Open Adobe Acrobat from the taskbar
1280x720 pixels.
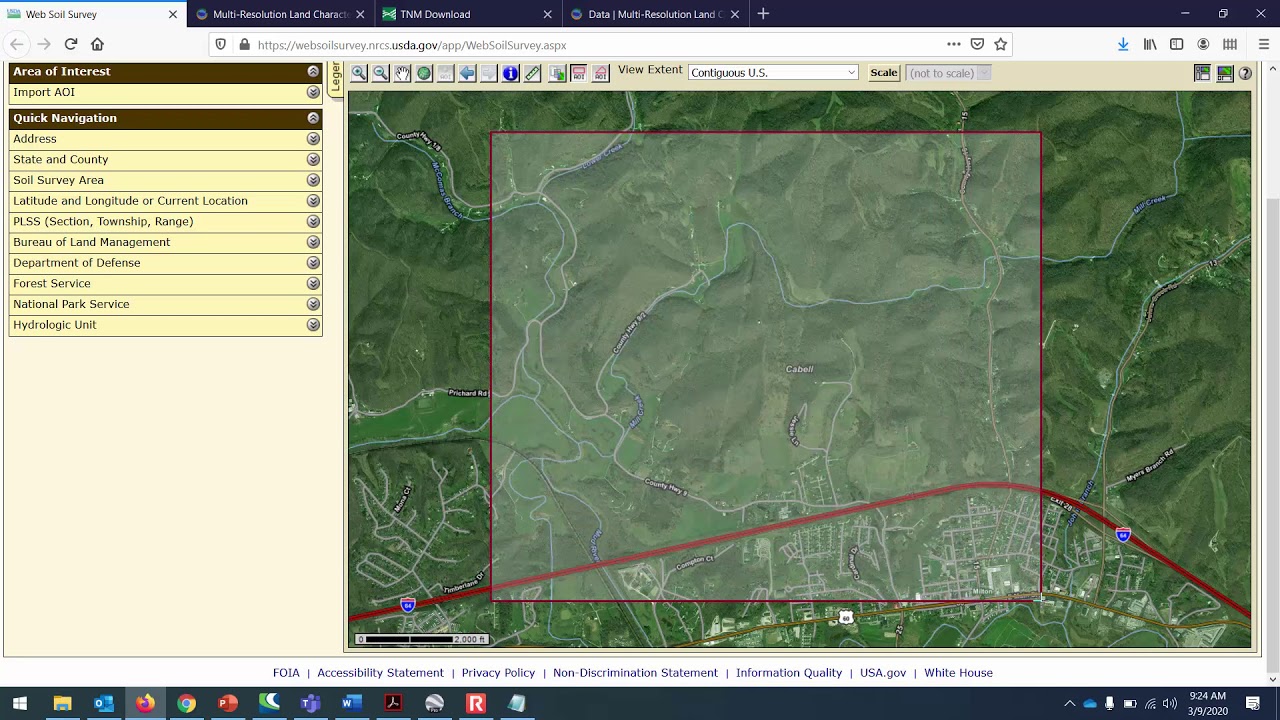click(393, 703)
